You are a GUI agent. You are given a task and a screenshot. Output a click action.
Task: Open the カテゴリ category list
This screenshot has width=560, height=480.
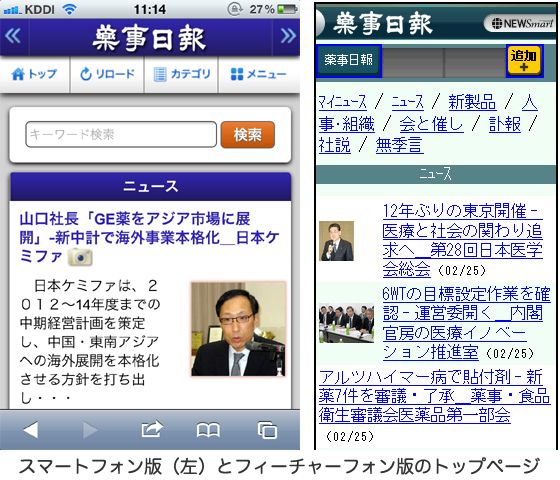pyautogui.click(x=181, y=74)
